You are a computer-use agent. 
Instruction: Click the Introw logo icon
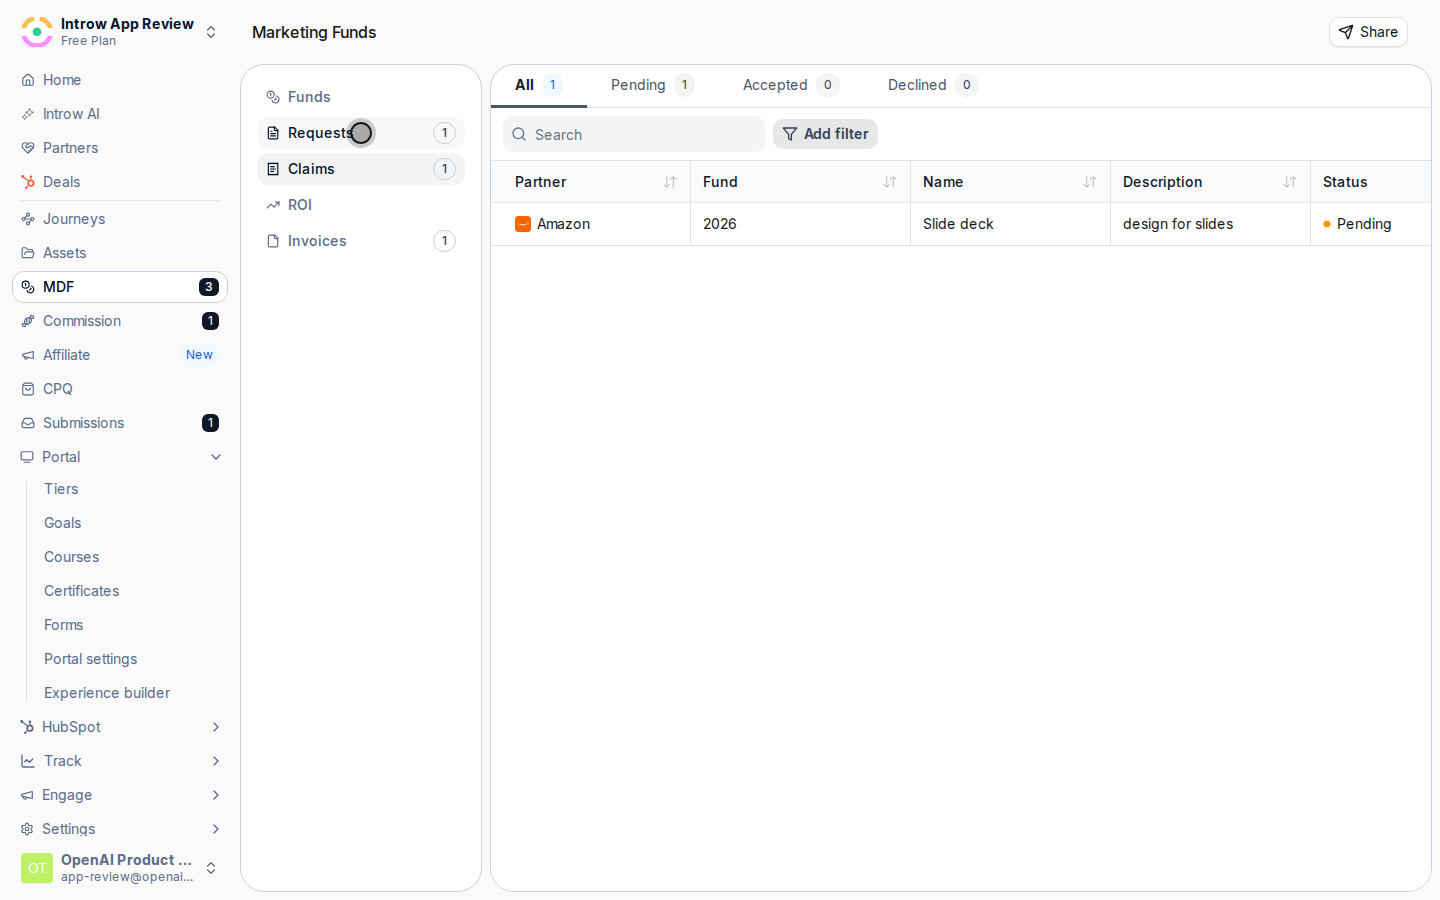(37, 32)
